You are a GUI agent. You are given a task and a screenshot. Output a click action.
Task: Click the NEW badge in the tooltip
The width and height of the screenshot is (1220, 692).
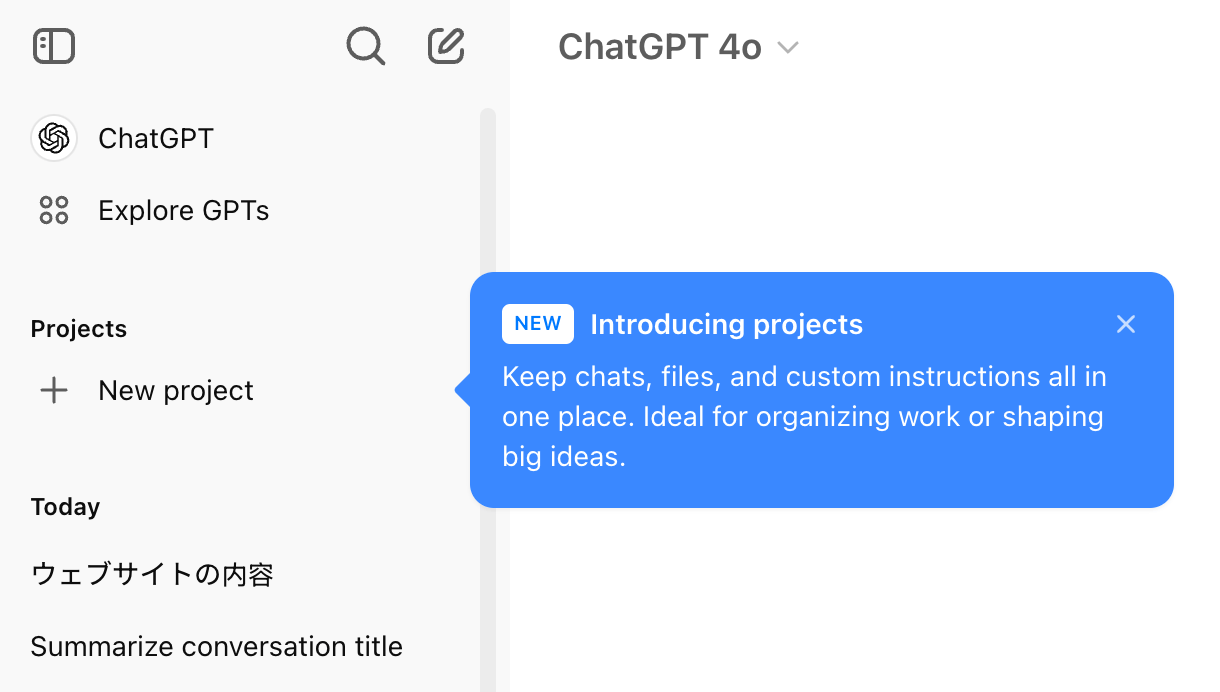click(x=538, y=324)
